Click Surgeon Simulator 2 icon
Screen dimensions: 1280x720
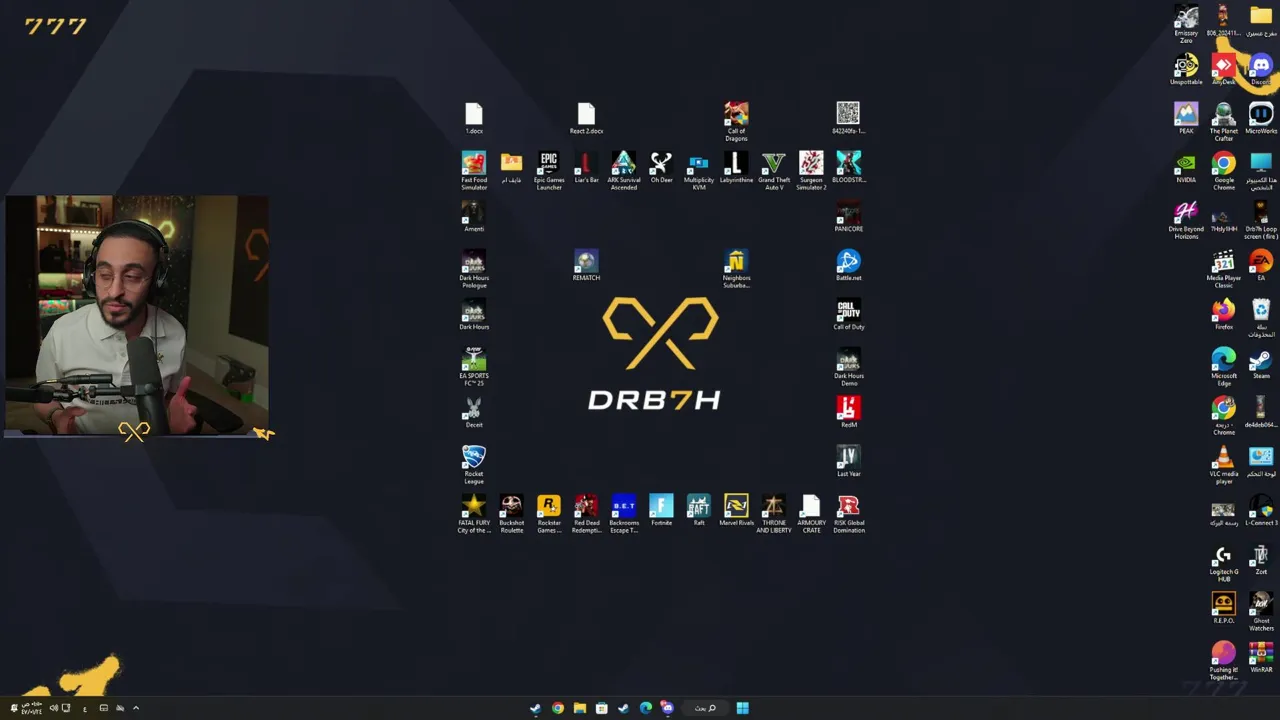811,170
